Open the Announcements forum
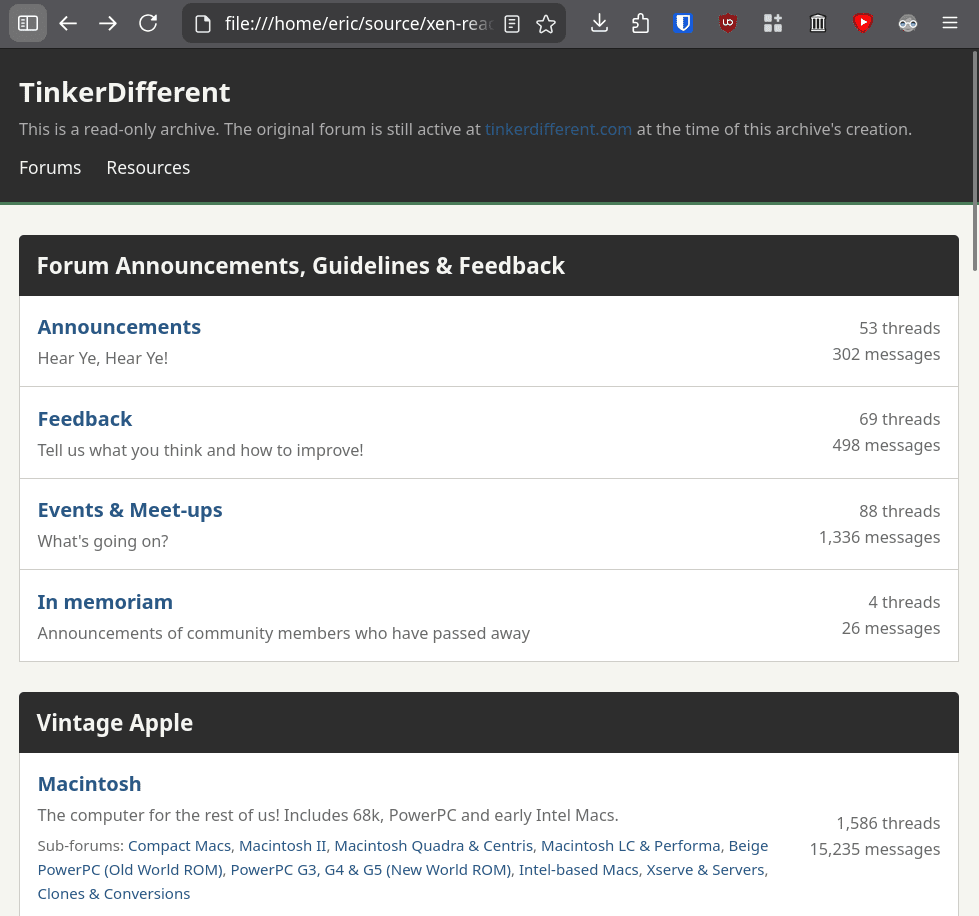 click(x=119, y=327)
